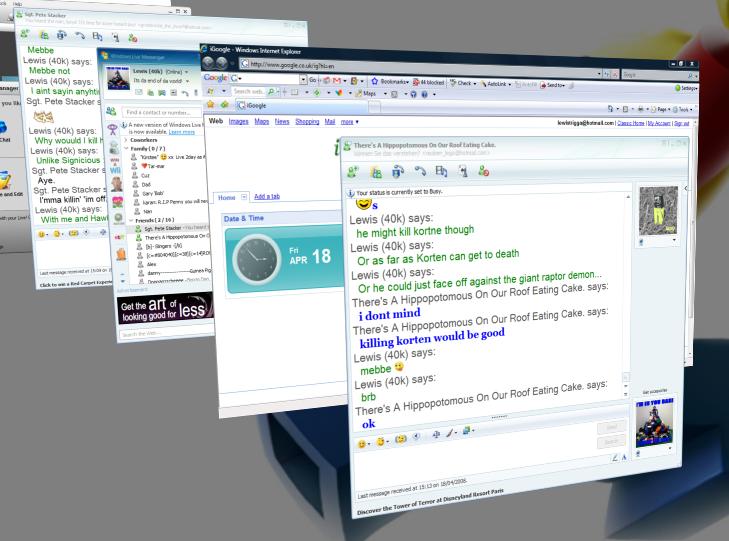Collapse Friends group in Messenger contact list

tap(131, 219)
